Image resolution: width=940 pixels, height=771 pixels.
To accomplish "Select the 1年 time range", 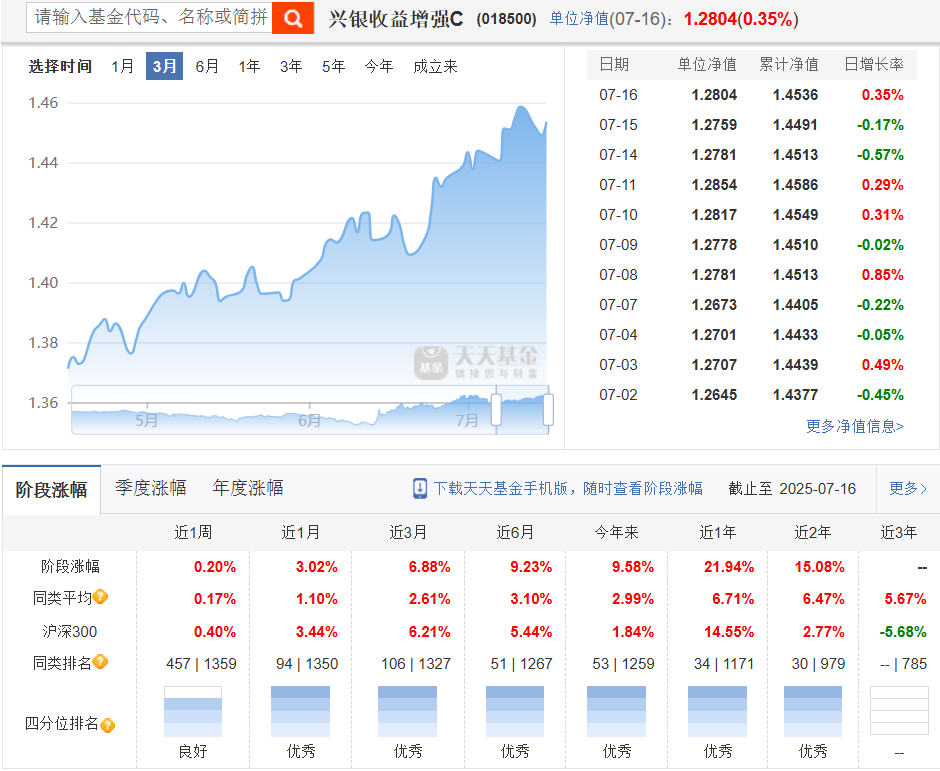I will coord(249,66).
